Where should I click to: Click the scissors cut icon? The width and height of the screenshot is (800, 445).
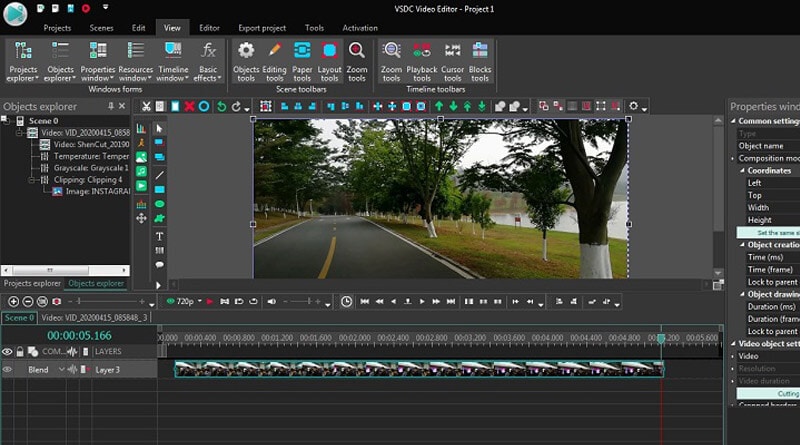coord(146,106)
